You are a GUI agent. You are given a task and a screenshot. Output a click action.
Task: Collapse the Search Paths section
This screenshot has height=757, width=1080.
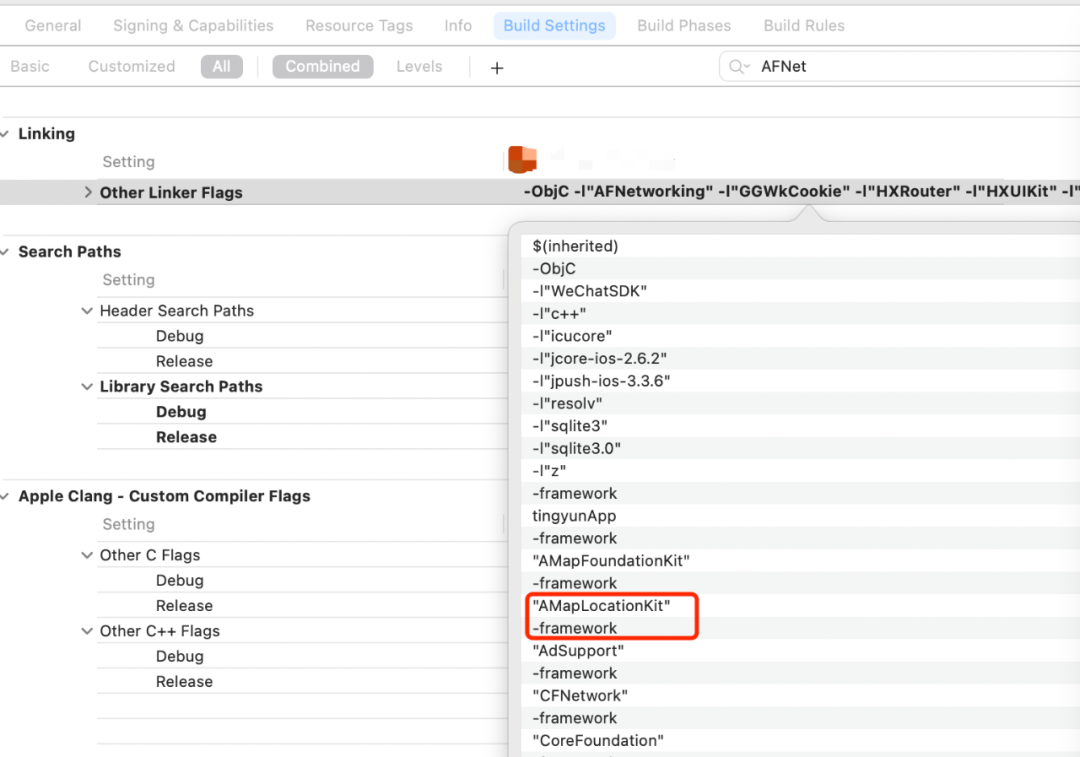[x=5, y=251]
